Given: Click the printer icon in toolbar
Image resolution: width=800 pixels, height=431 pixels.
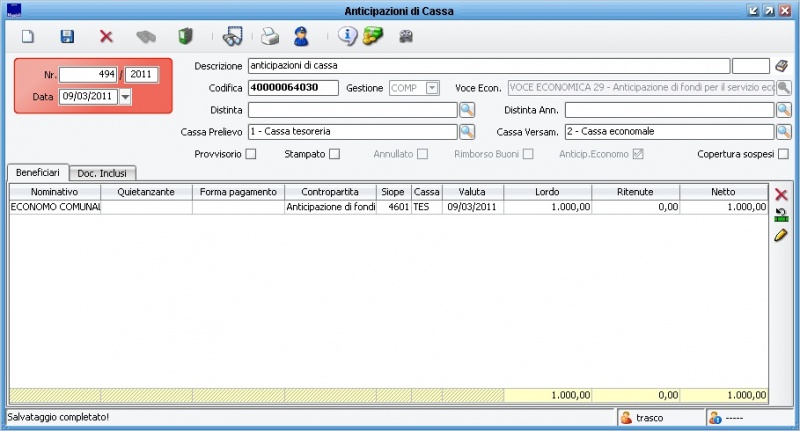Looking at the screenshot, I should click(x=269, y=37).
